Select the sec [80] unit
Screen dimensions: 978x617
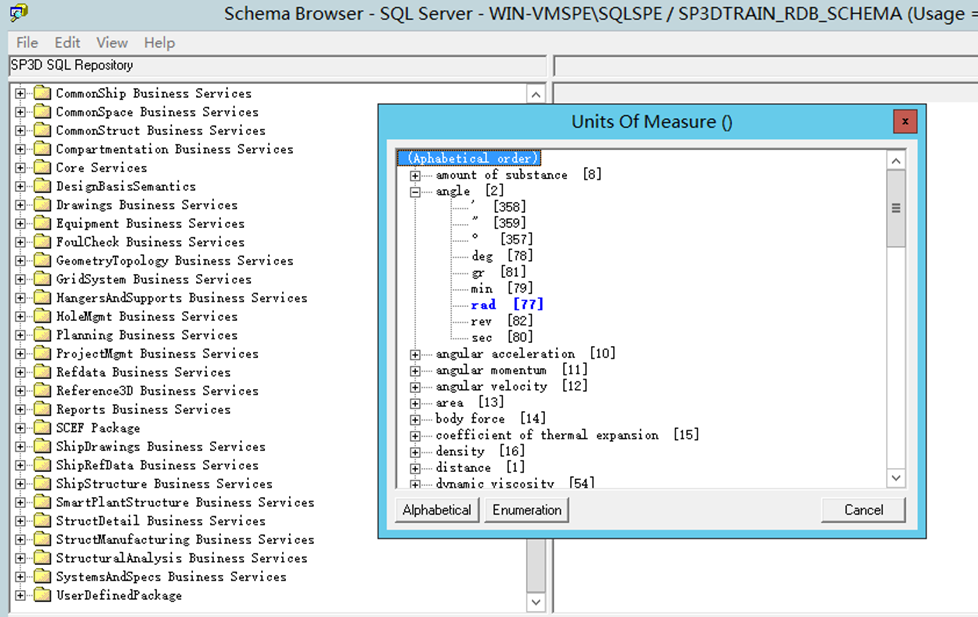pyautogui.click(x=502, y=337)
